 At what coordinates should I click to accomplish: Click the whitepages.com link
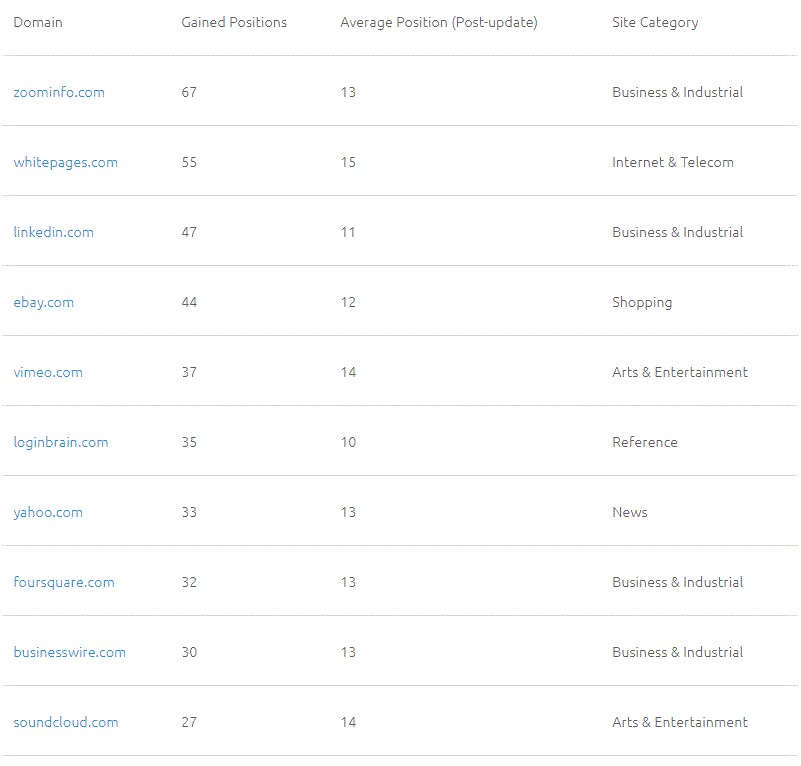[x=65, y=162]
